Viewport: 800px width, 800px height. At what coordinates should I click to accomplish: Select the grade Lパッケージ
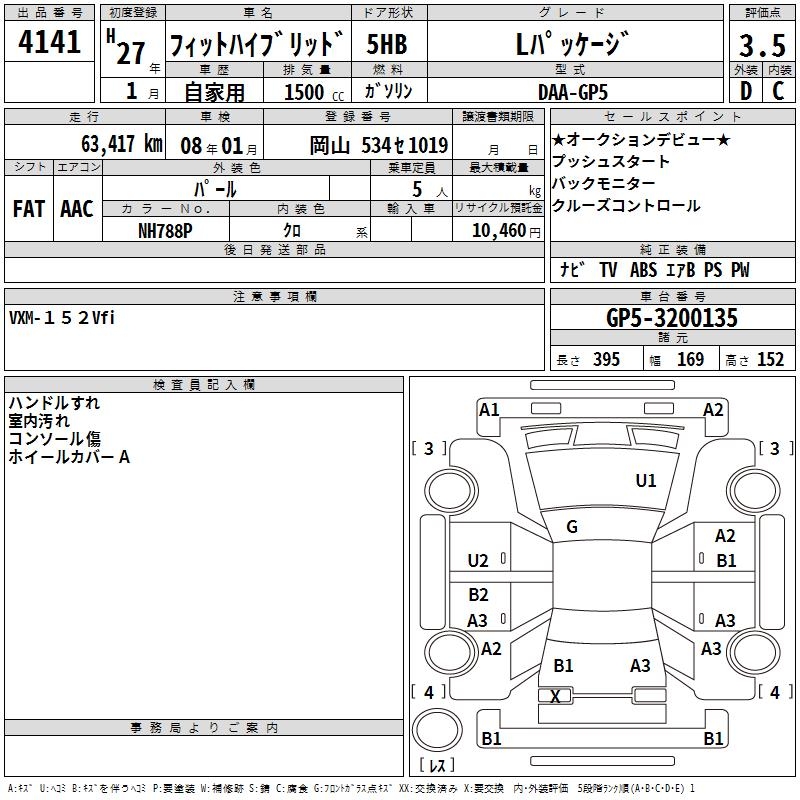572,43
